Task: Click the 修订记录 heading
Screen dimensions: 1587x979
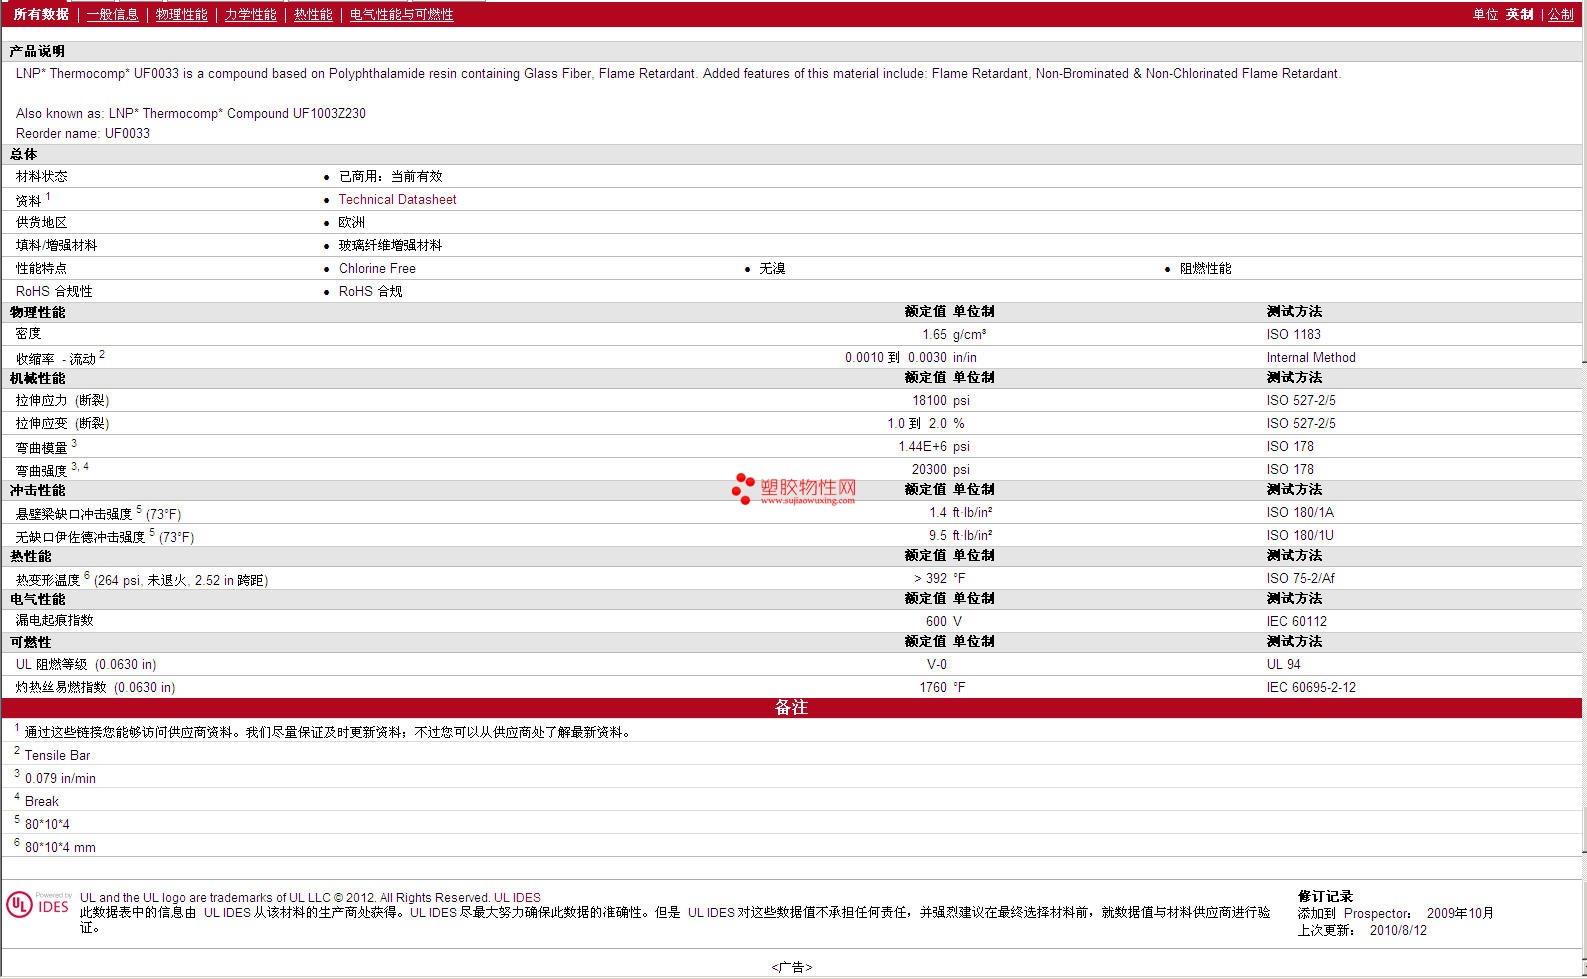Action: [x=1325, y=896]
